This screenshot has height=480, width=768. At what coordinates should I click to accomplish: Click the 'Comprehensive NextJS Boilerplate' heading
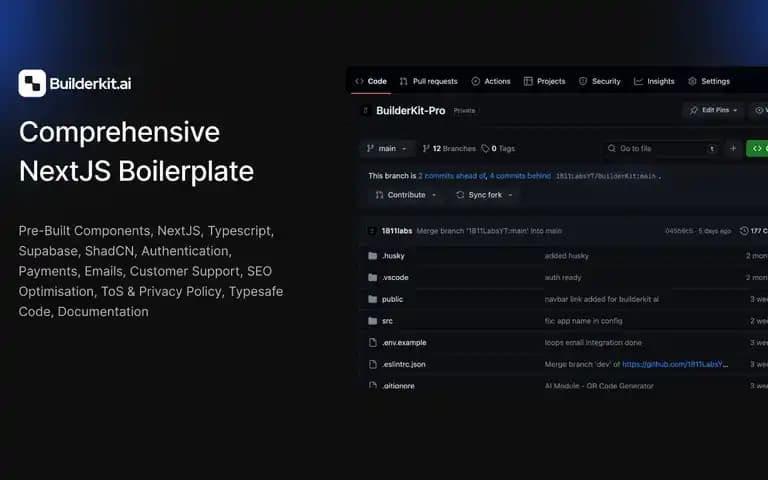click(136, 151)
